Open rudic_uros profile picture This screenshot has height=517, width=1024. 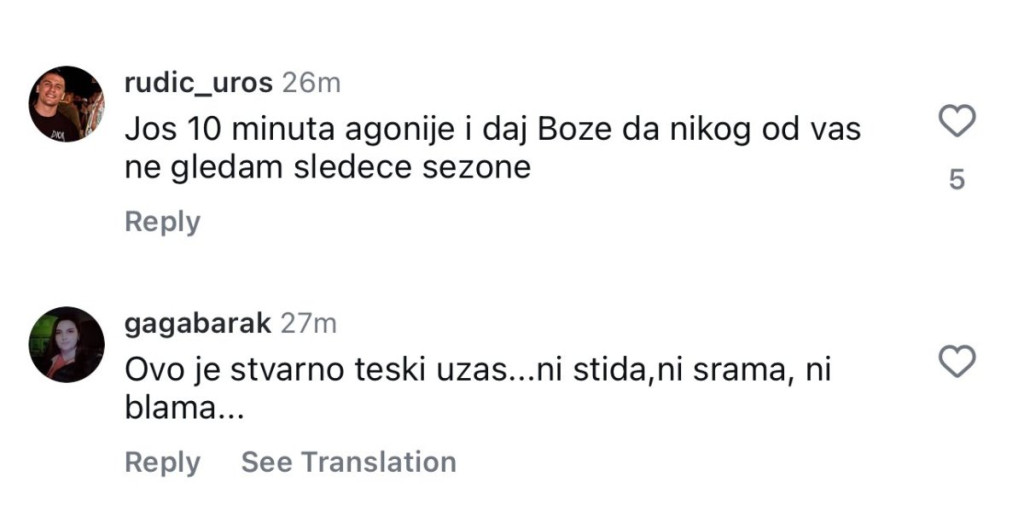pyautogui.click(x=66, y=104)
